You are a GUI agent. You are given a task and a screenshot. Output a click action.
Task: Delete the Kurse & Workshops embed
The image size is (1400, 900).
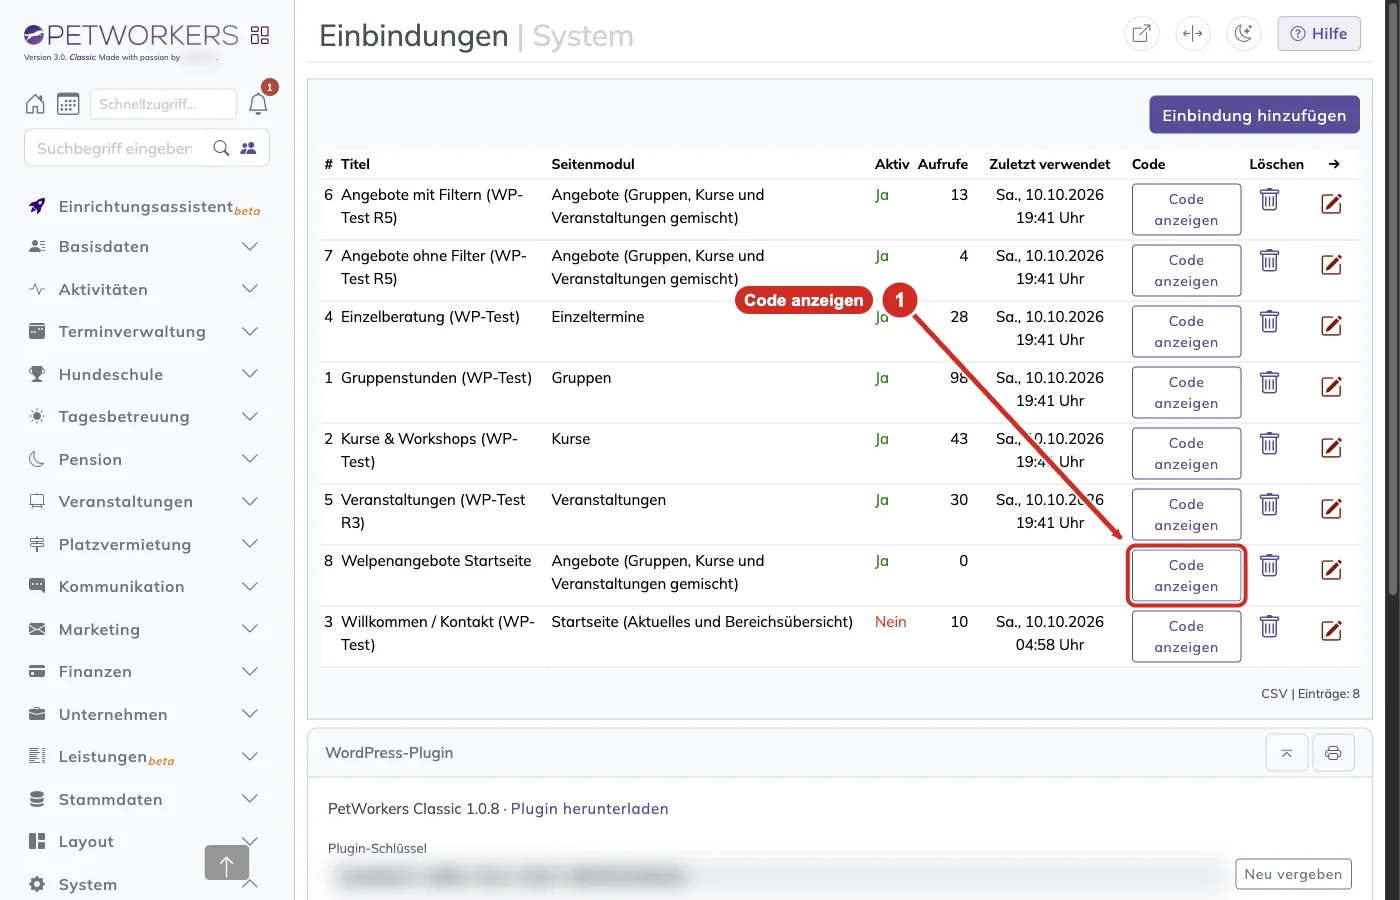click(1269, 444)
